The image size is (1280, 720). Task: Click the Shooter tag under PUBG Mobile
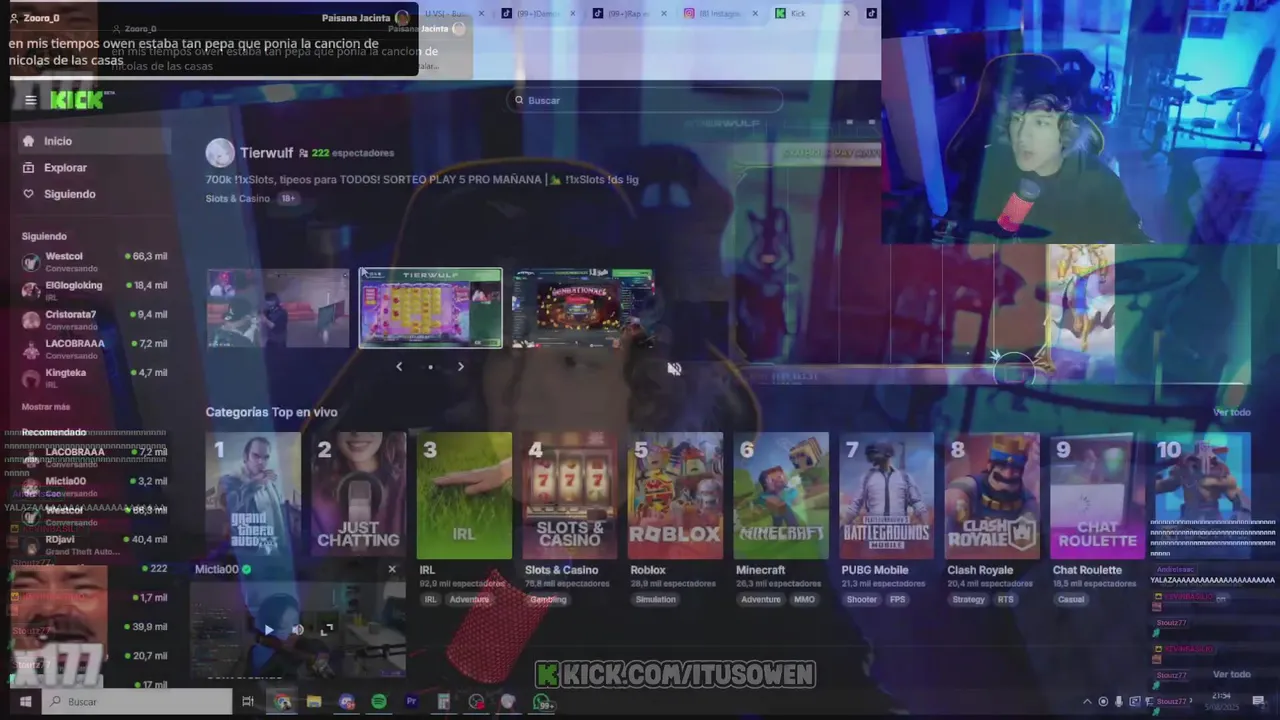pos(861,599)
